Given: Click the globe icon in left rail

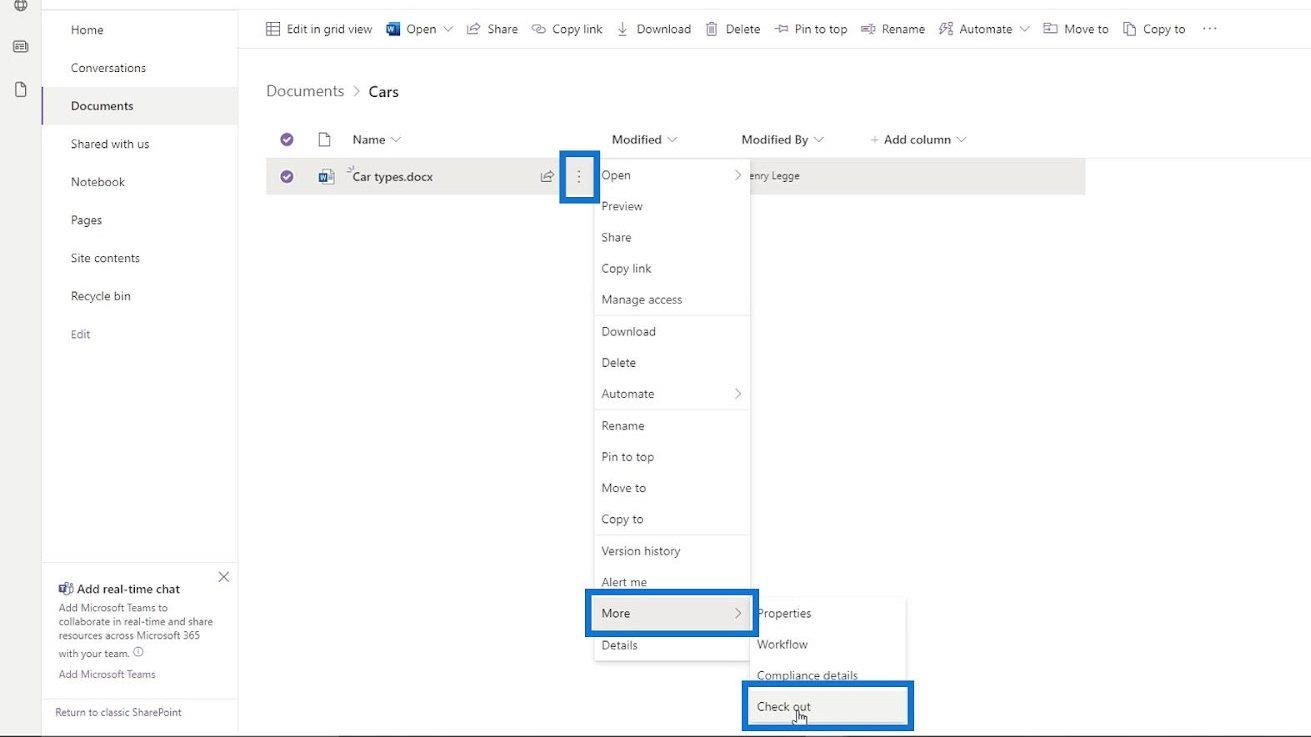Looking at the screenshot, I should click(20, 5).
